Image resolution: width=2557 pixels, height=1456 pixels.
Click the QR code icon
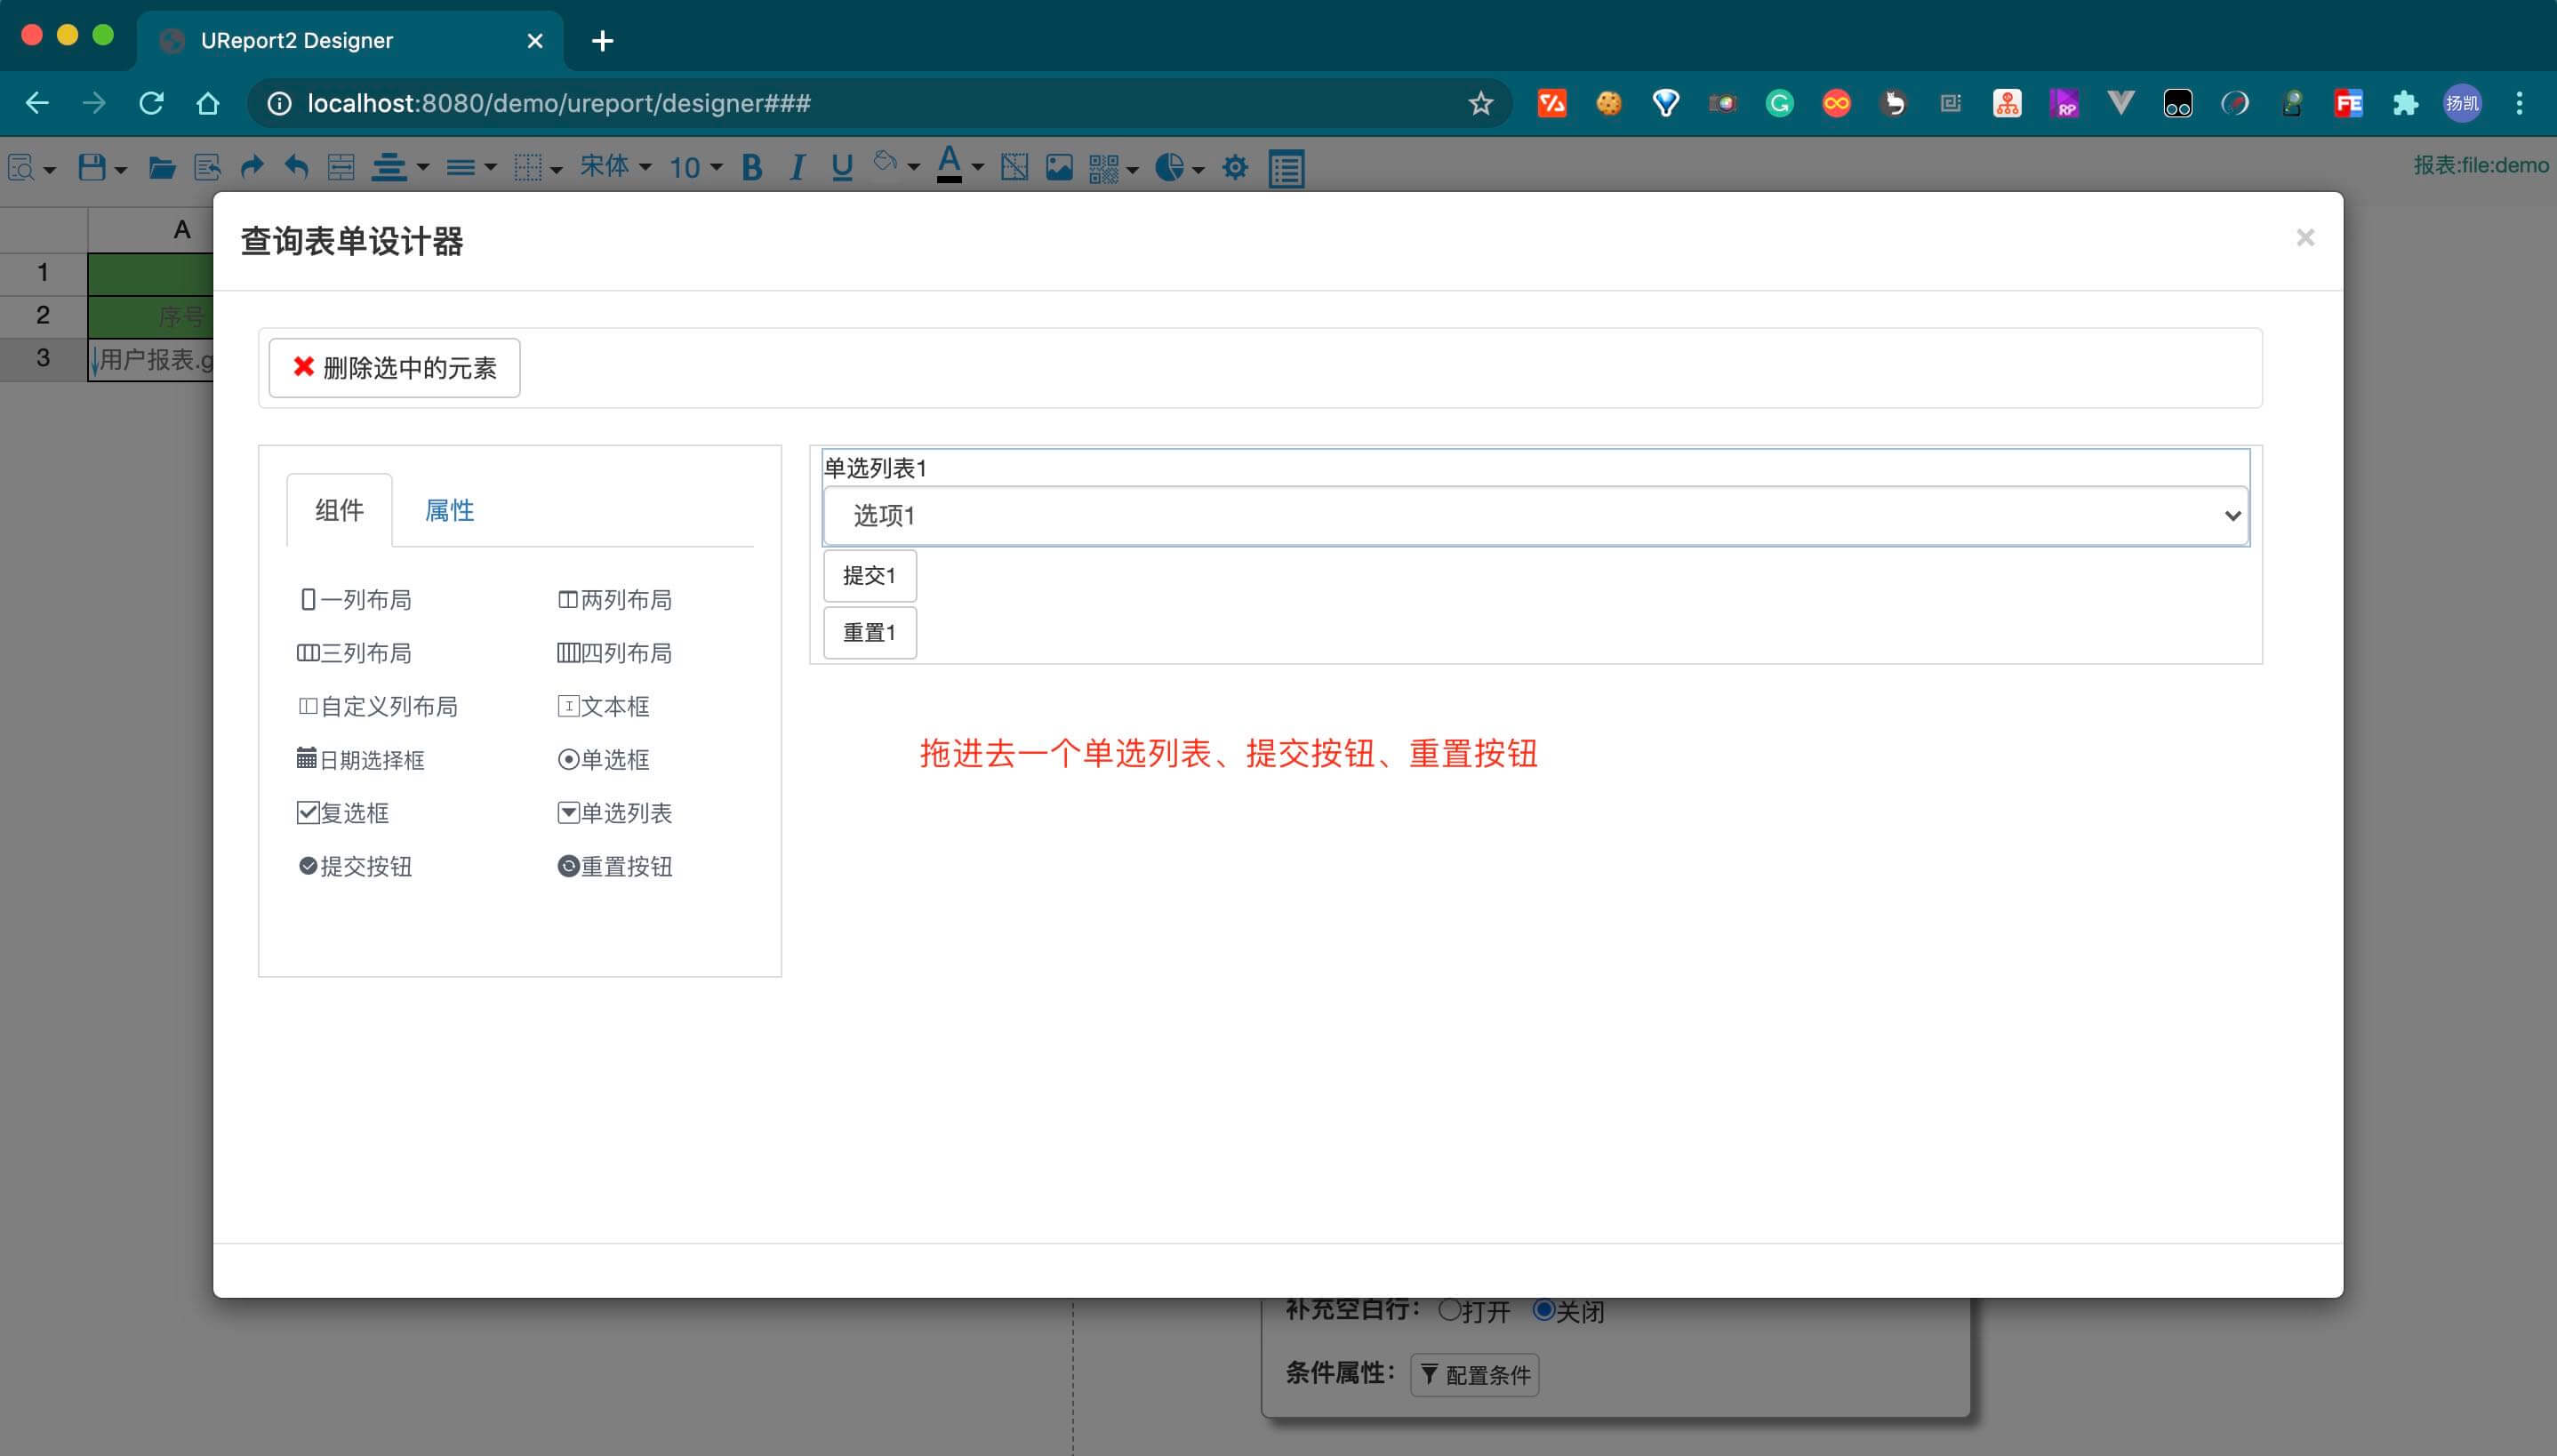(x=1103, y=168)
